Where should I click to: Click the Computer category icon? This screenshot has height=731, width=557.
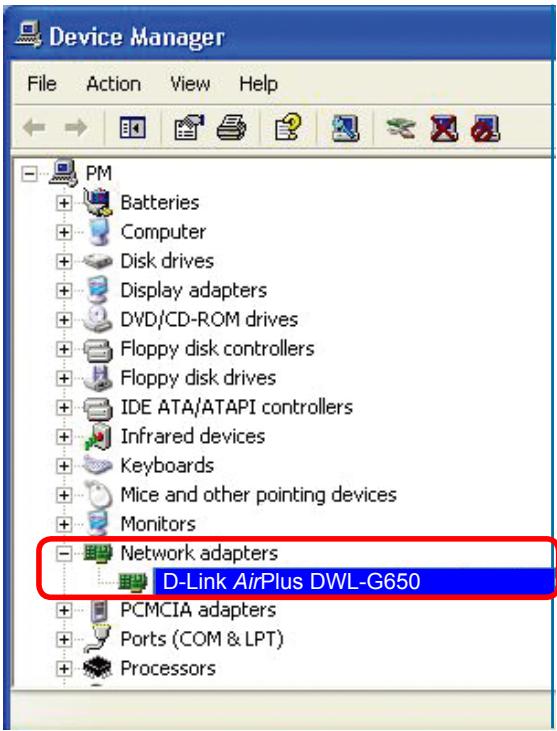coord(98,232)
